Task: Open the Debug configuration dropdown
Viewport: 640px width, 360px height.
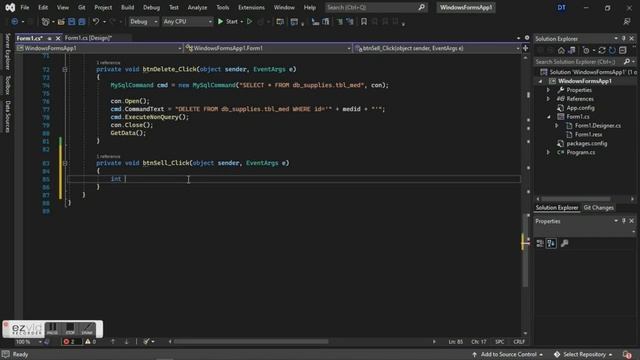Action: point(143,22)
